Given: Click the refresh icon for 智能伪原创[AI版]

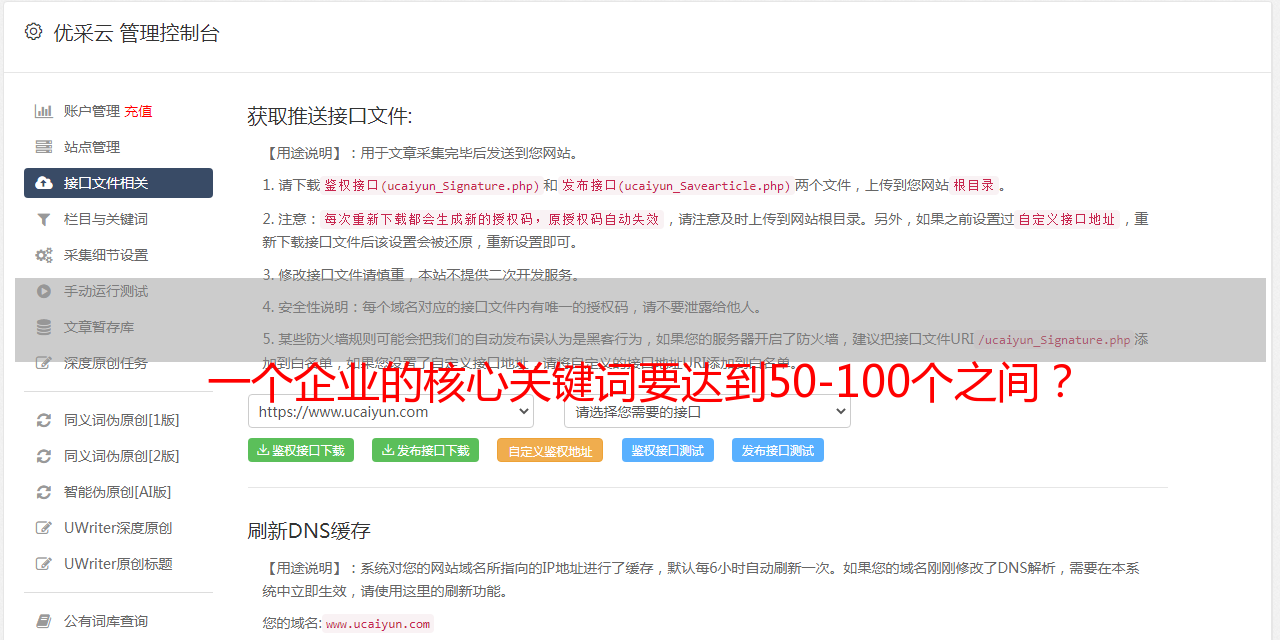Looking at the screenshot, I should (44, 492).
